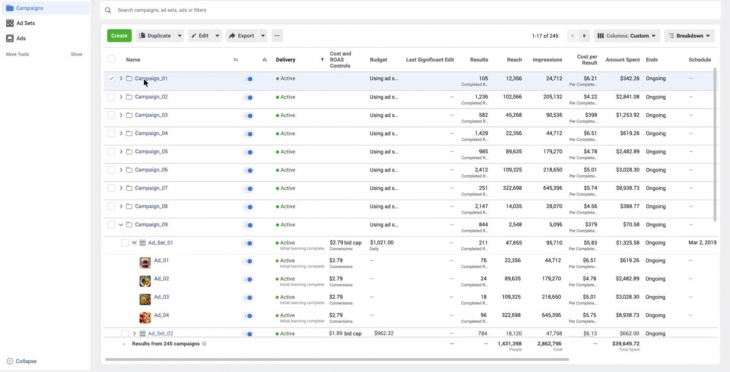Click the Reach column header
The height and width of the screenshot is (372, 730).
tap(514, 60)
